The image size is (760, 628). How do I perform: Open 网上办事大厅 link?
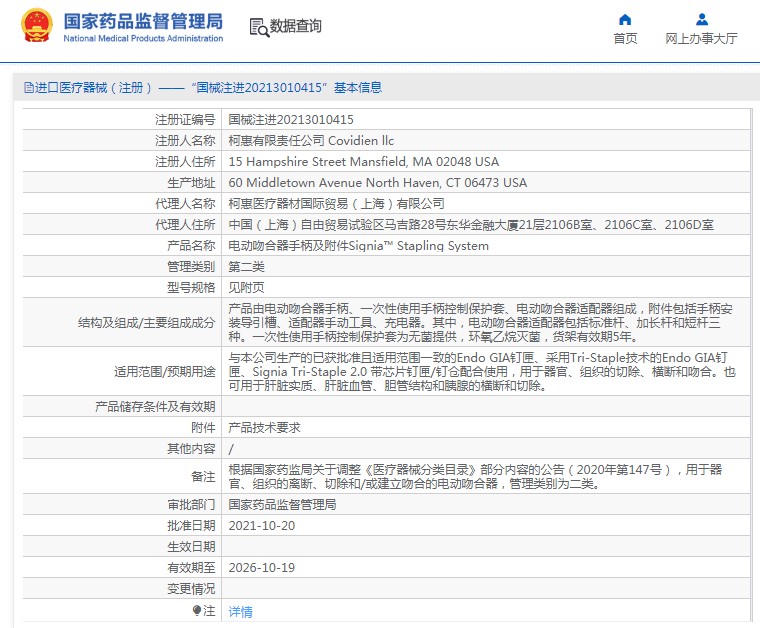[x=701, y=38]
